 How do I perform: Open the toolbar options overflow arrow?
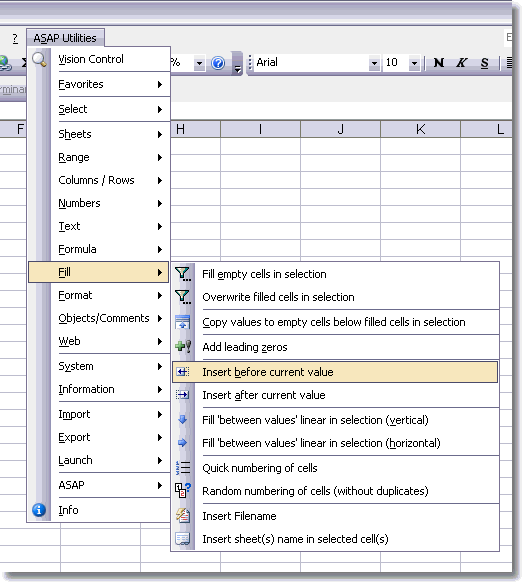click(237, 63)
